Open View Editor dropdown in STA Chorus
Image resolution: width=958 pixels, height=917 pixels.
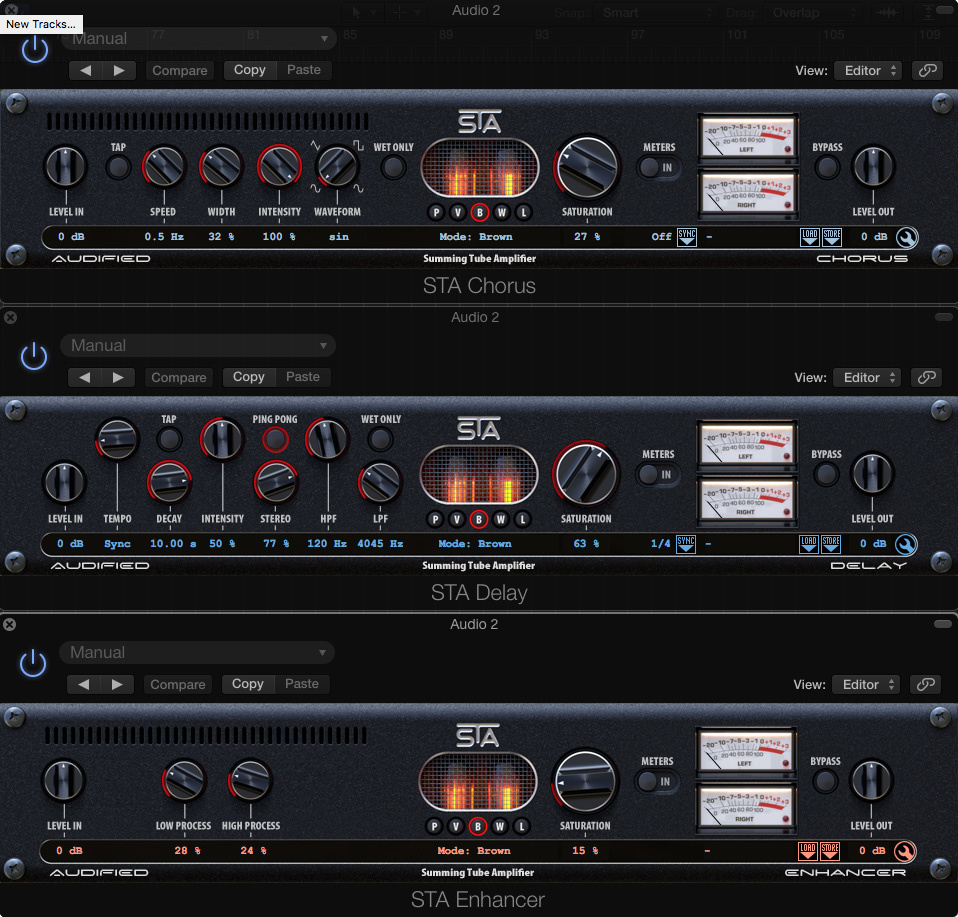point(868,70)
